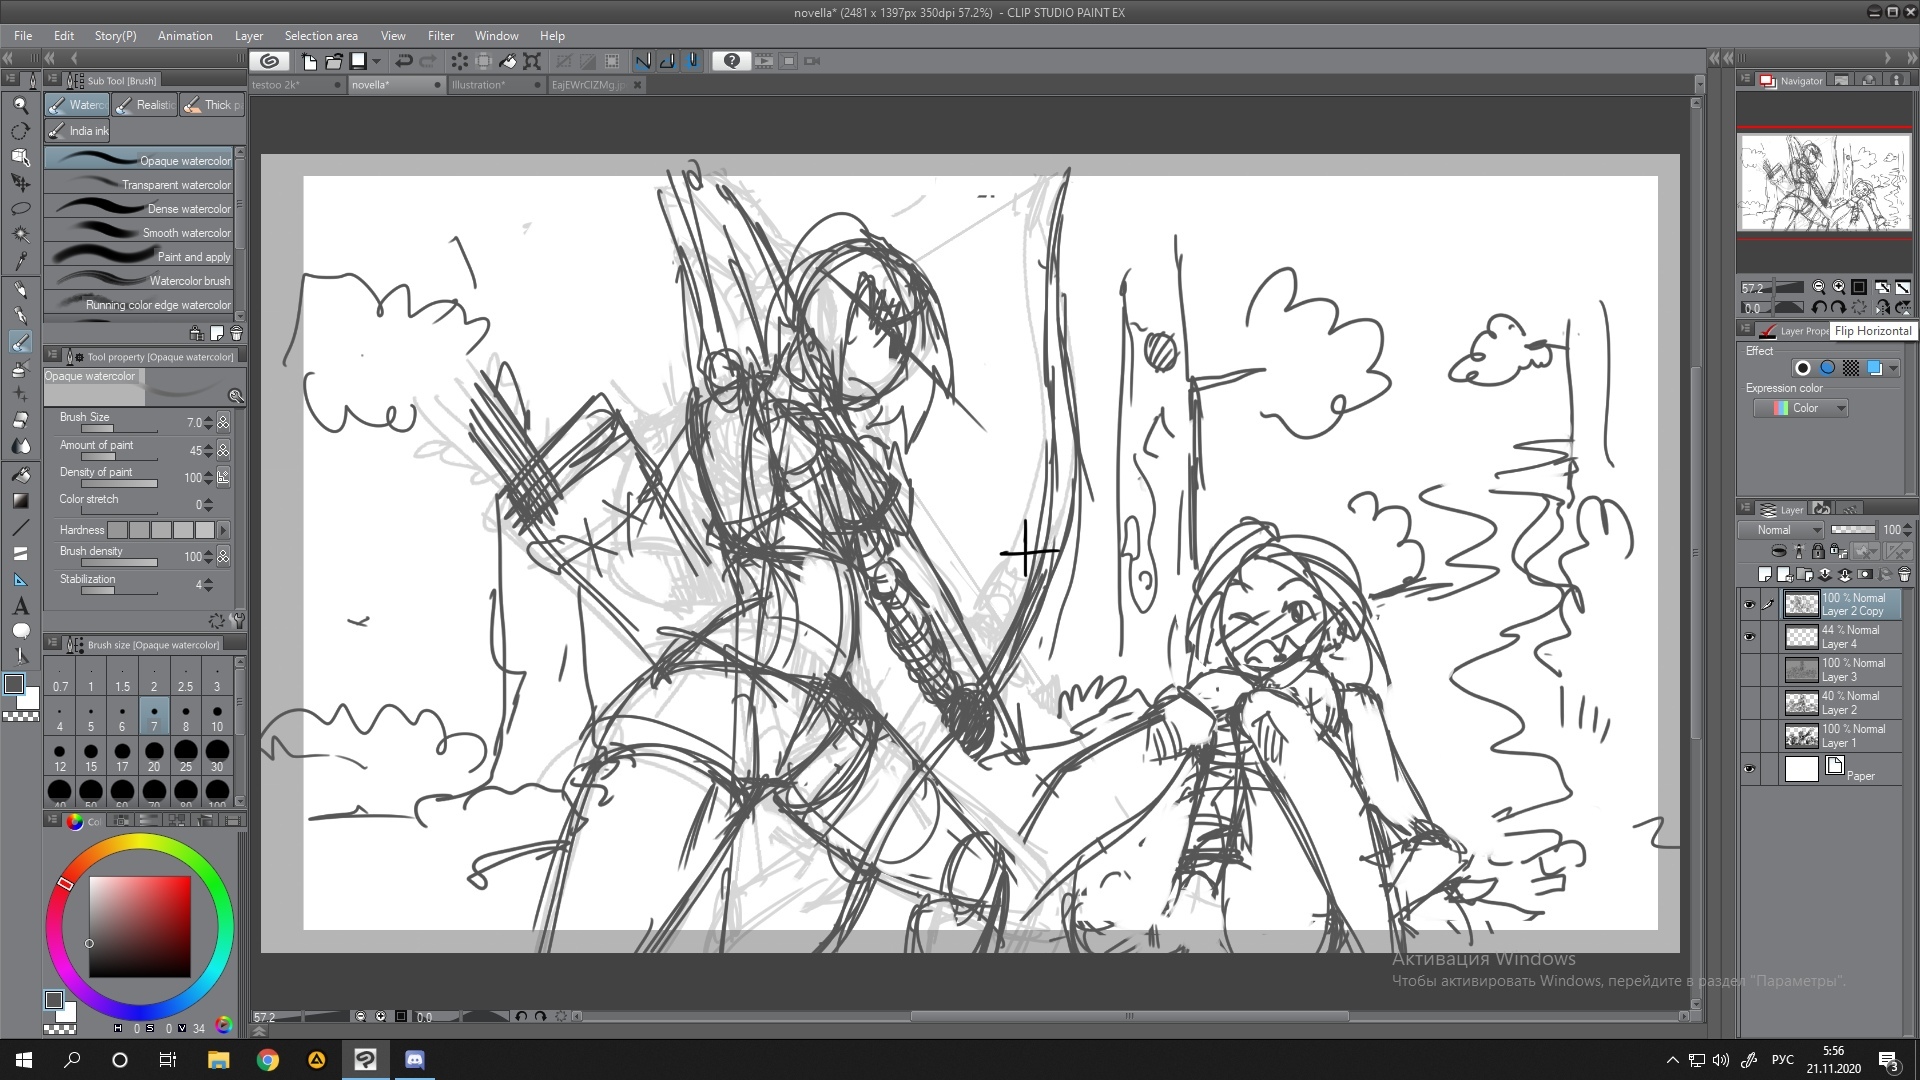The height and width of the screenshot is (1080, 1920).
Task: Switch to the Realistic sub tool group
Action: point(145,105)
